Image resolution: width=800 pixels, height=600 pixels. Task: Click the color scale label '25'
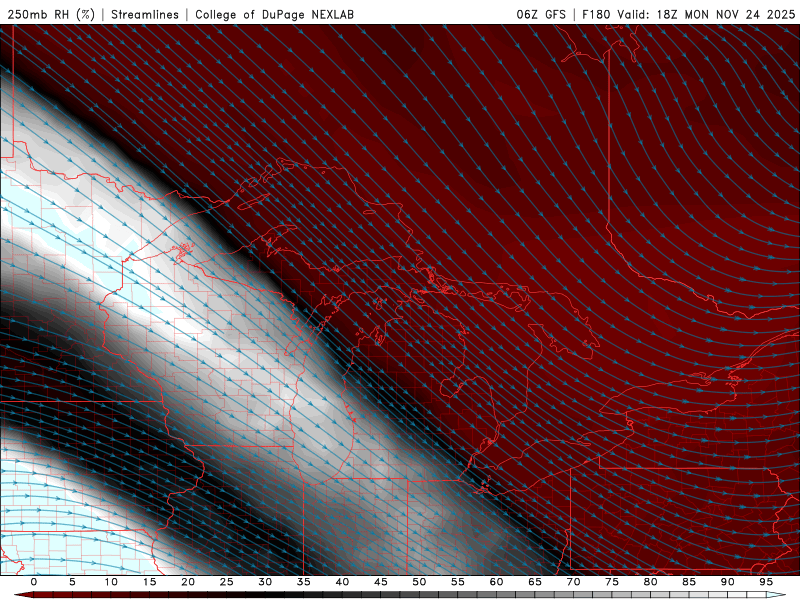click(x=227, y=582)
